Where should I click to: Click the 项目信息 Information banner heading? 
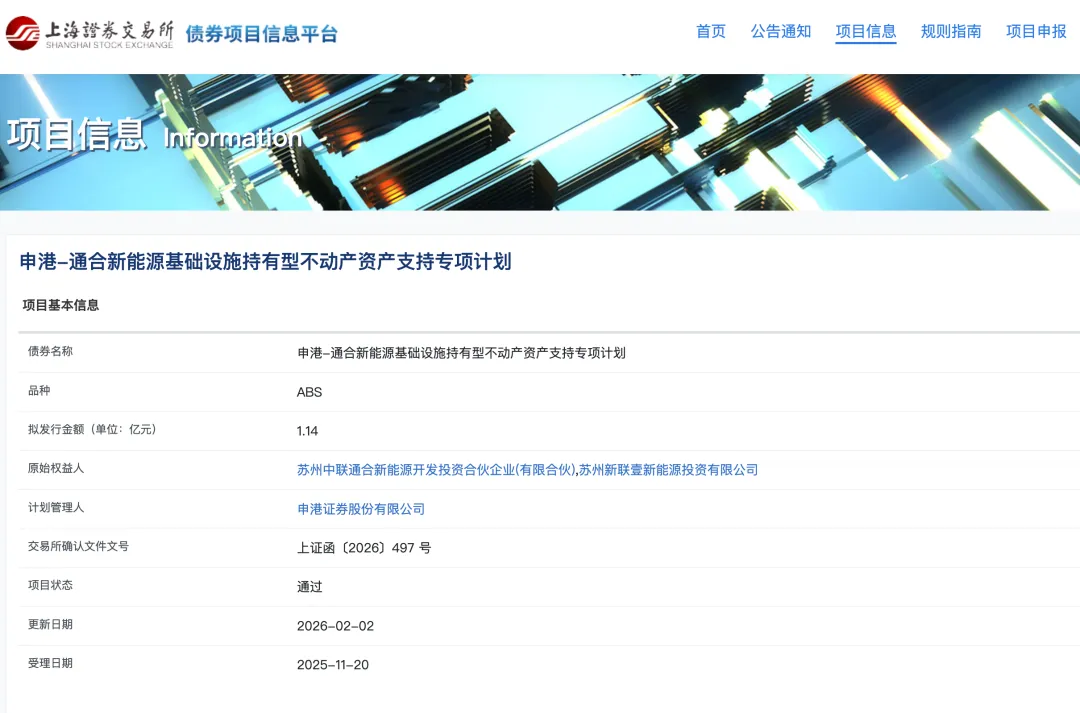pos(155,135)
